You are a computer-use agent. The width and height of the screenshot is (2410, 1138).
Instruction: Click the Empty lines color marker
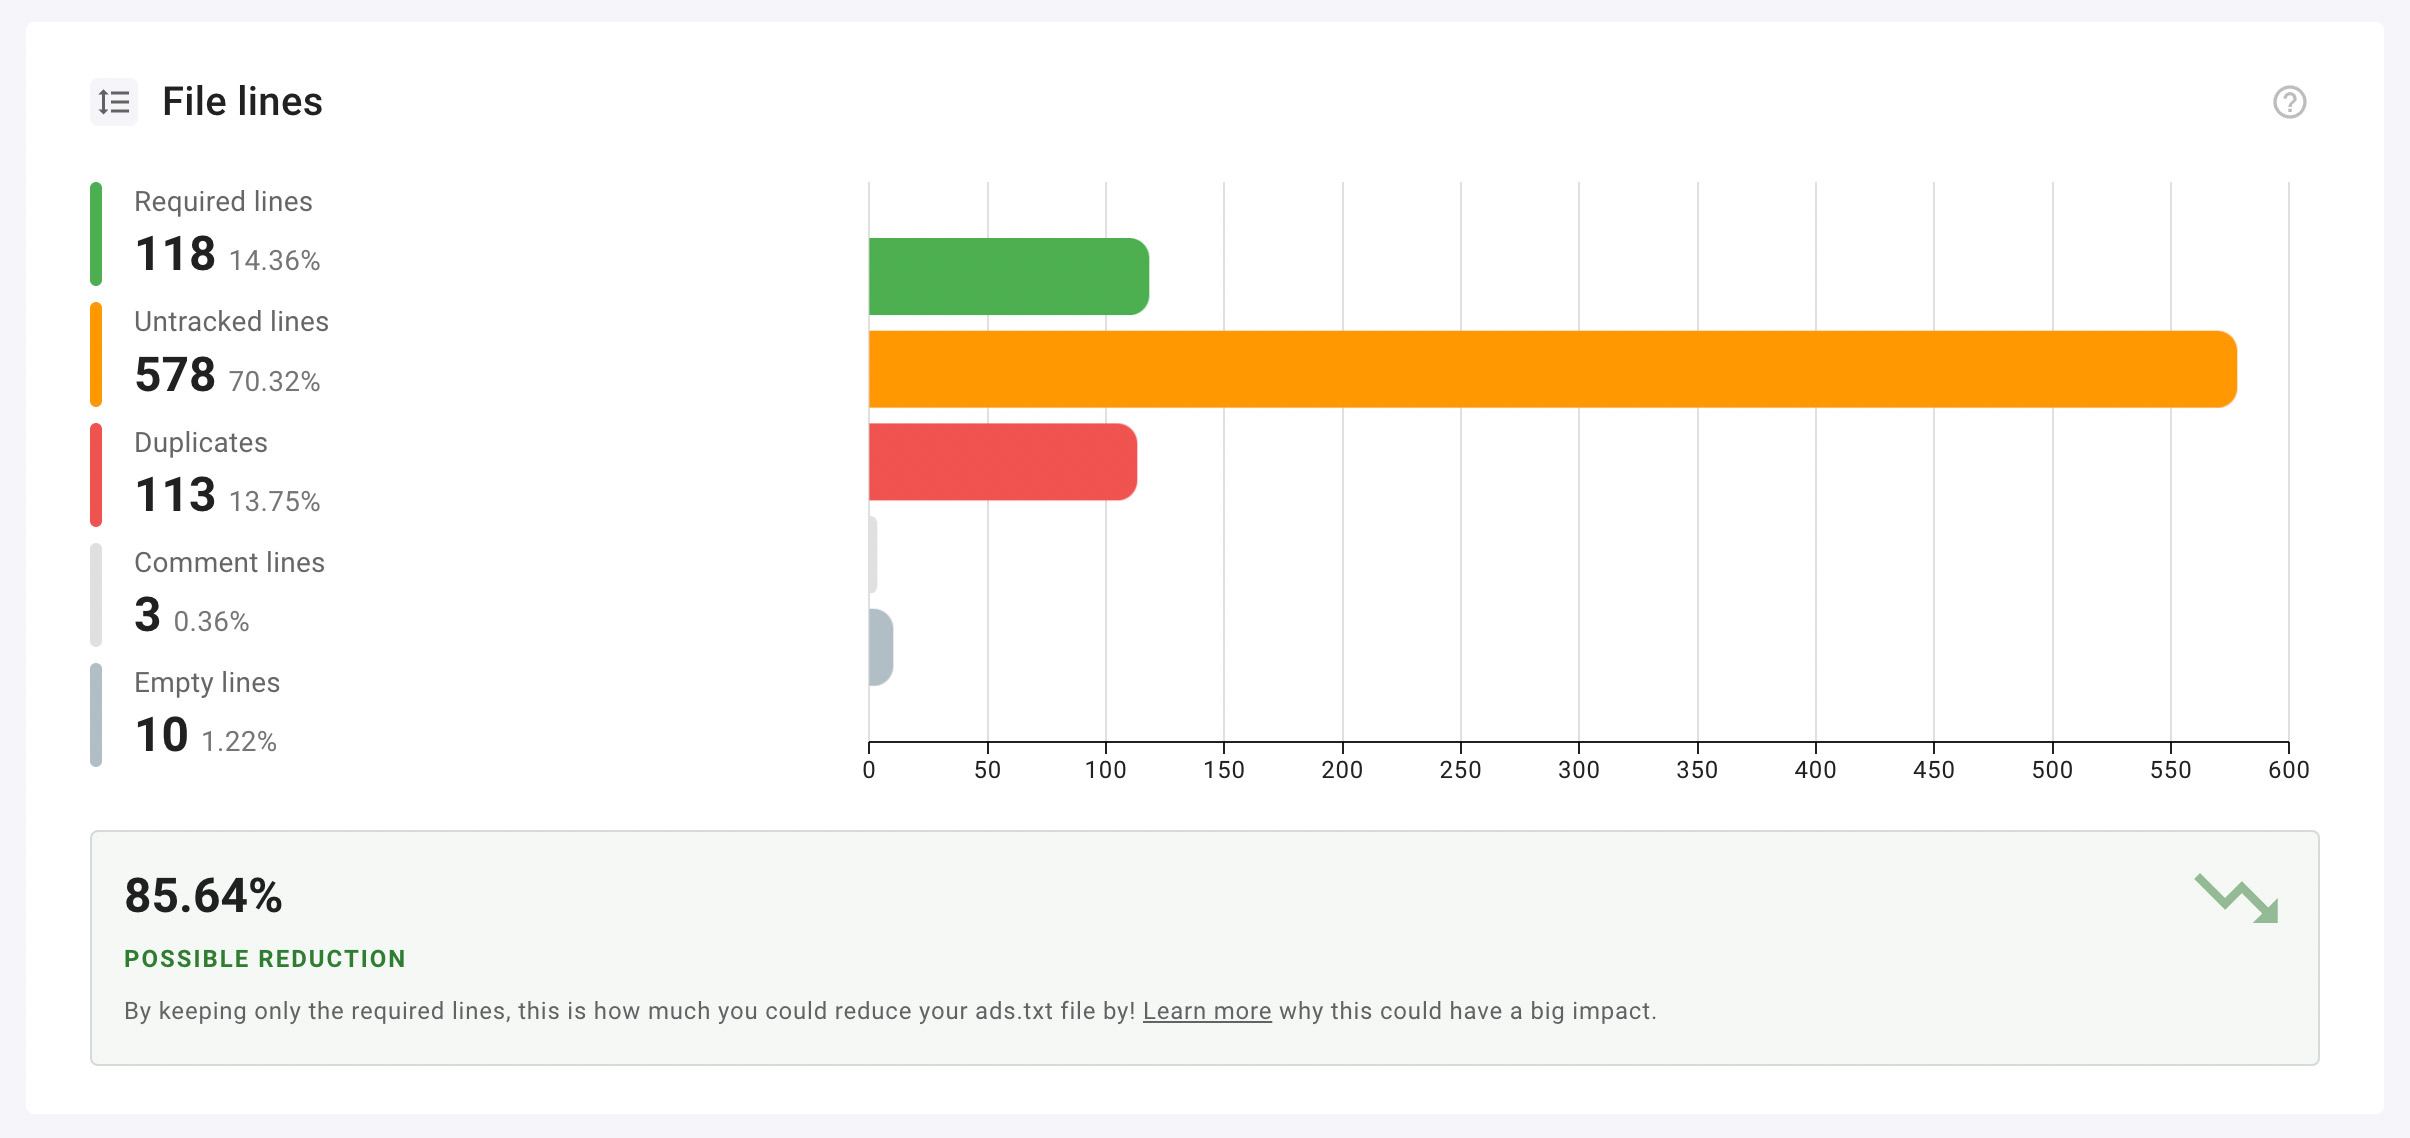coord(96,715)
